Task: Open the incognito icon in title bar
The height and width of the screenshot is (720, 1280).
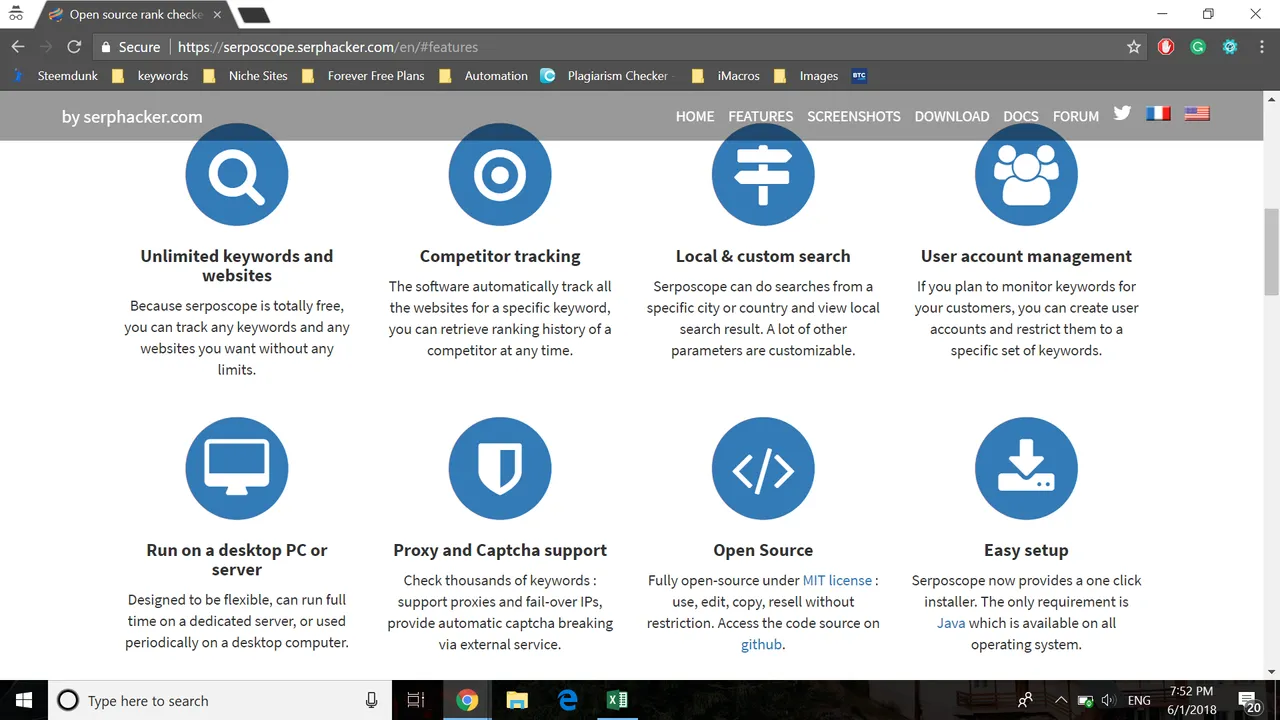Action: 16,14
